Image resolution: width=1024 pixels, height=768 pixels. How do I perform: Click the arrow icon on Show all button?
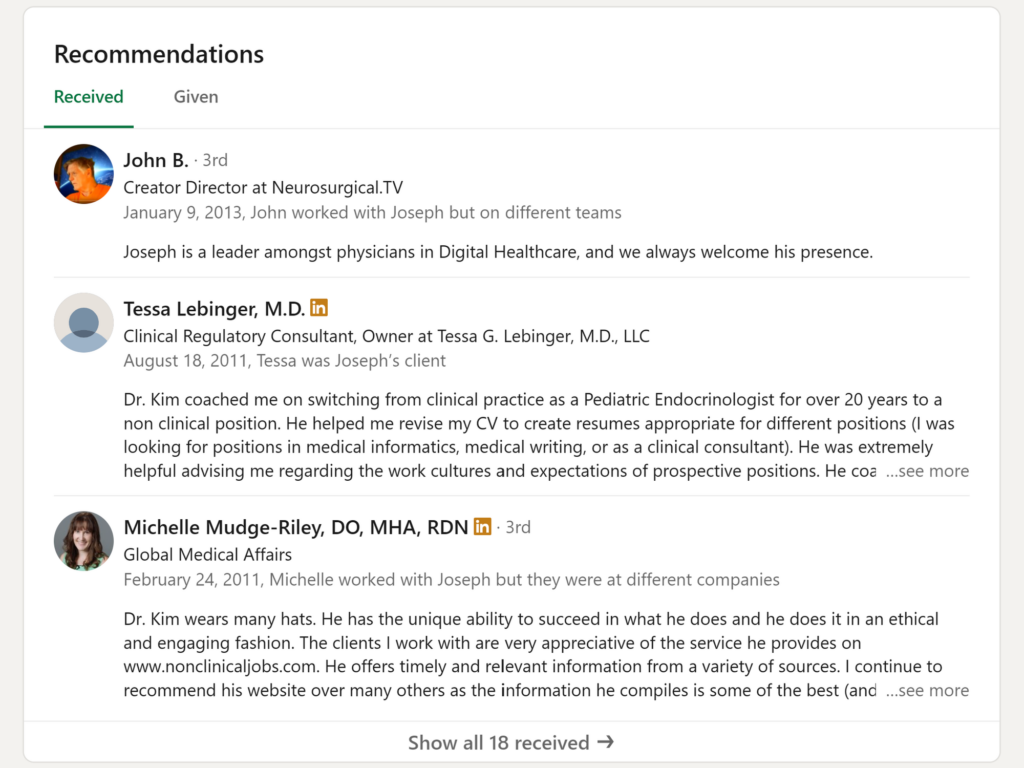(605, 742)
